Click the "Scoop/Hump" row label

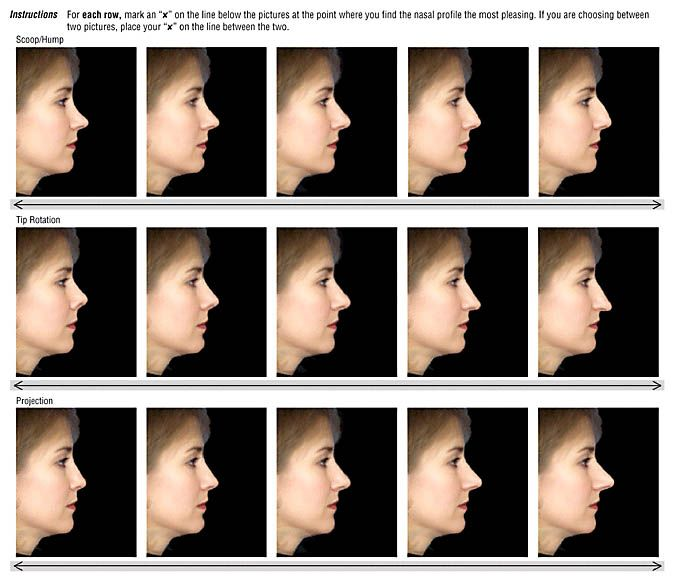[x=40, y=40]
